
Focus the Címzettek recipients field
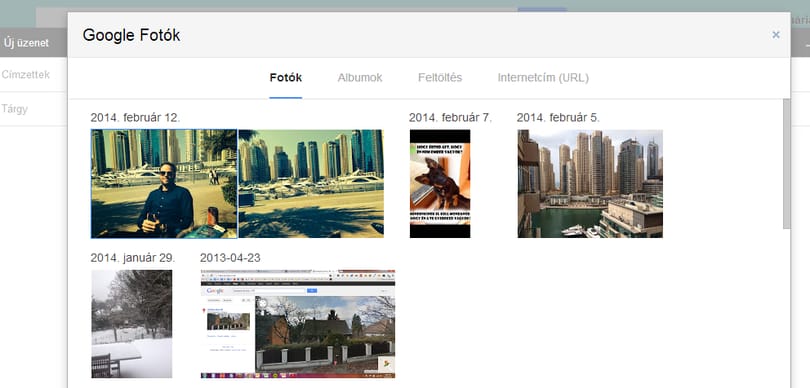(x=34, y=75)
